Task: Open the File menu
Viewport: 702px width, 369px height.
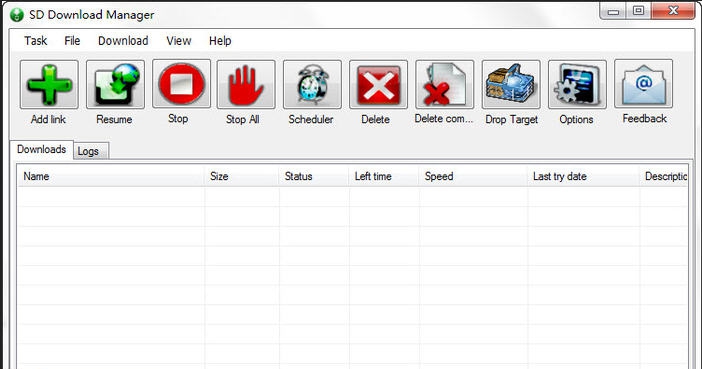Action: click(x=72, y=41)
